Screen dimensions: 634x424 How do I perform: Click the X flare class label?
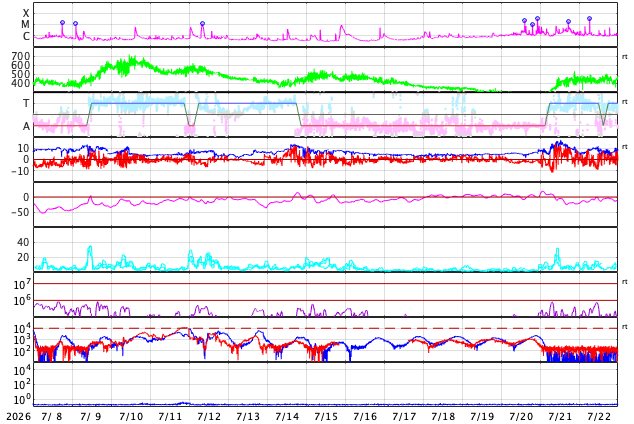click(x=25, y=13)
